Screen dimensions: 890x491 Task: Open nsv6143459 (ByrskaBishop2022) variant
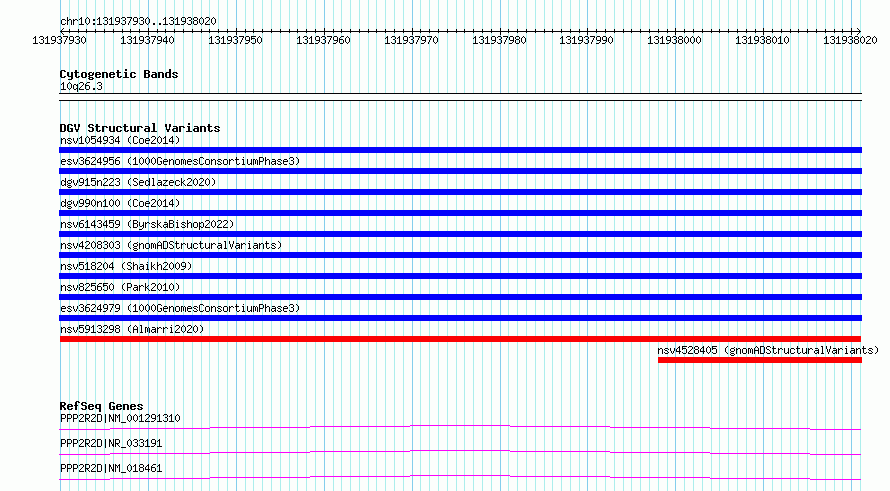coord(147,224)
